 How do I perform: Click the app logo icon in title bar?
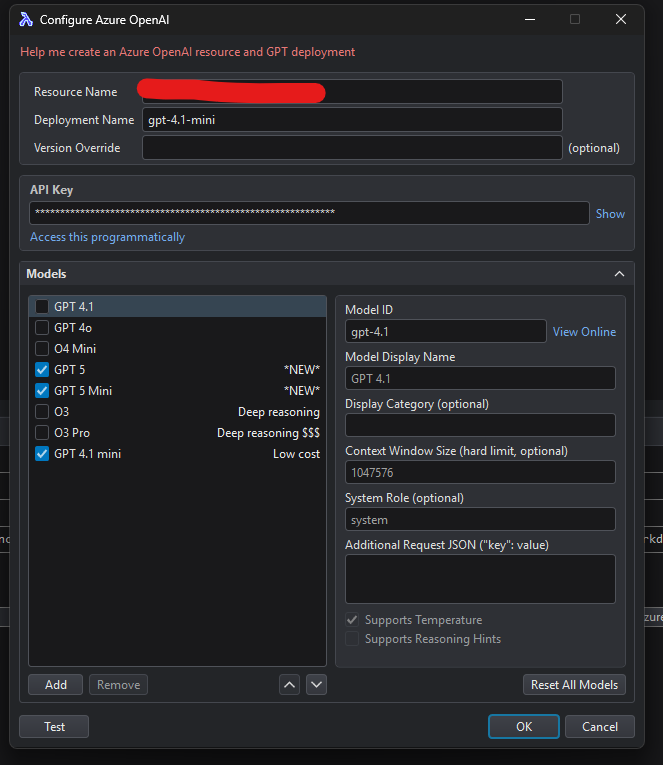(26, 20)
